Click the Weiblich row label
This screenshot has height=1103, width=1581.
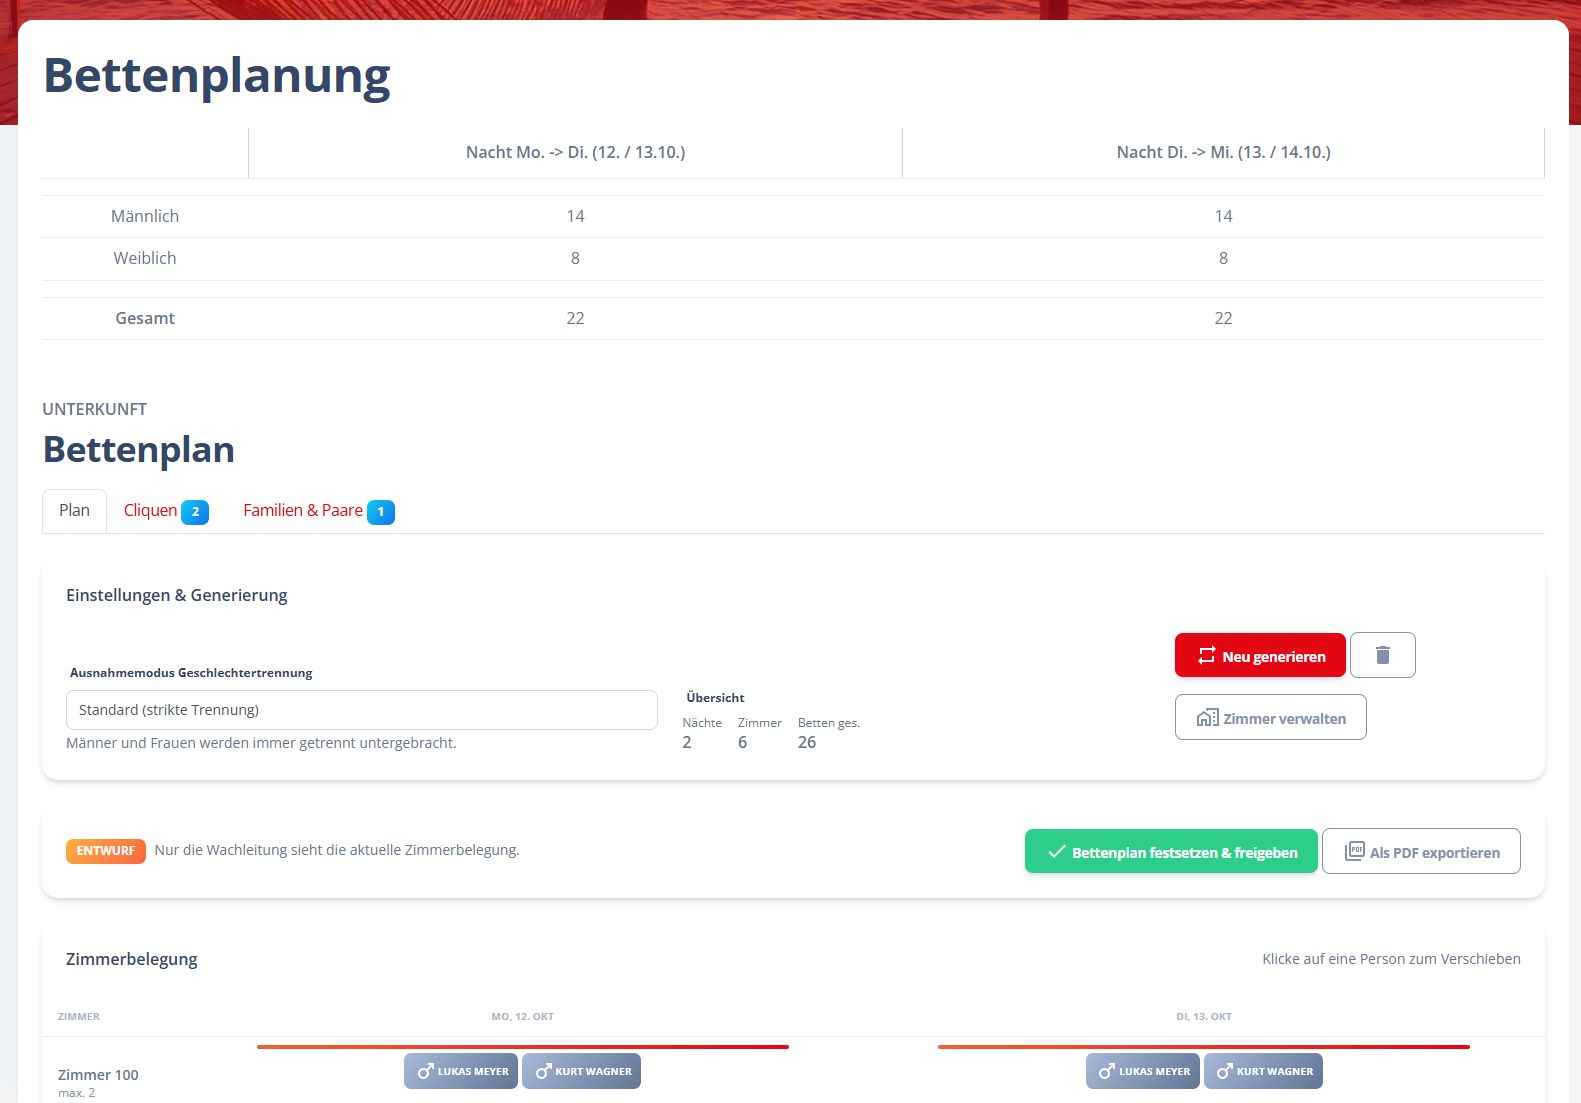coord(145,258)
